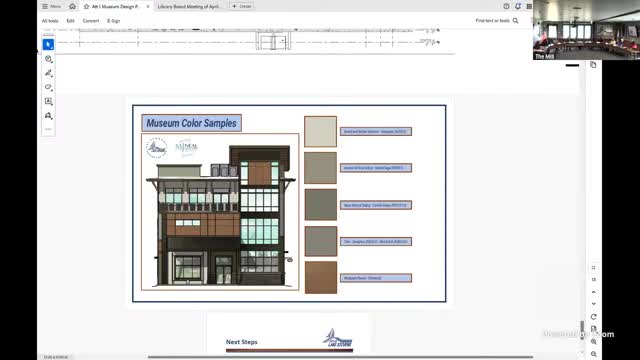640x360 pixels.
Task: Click the brown wood color swatch
Action: tap(320, 278)
